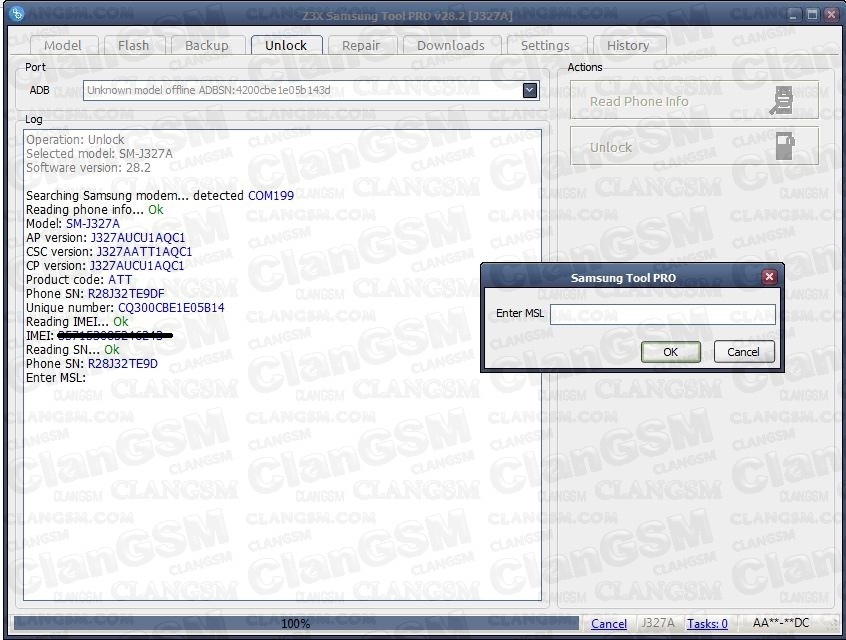Click the COM199 port value in log

(271, 195)
